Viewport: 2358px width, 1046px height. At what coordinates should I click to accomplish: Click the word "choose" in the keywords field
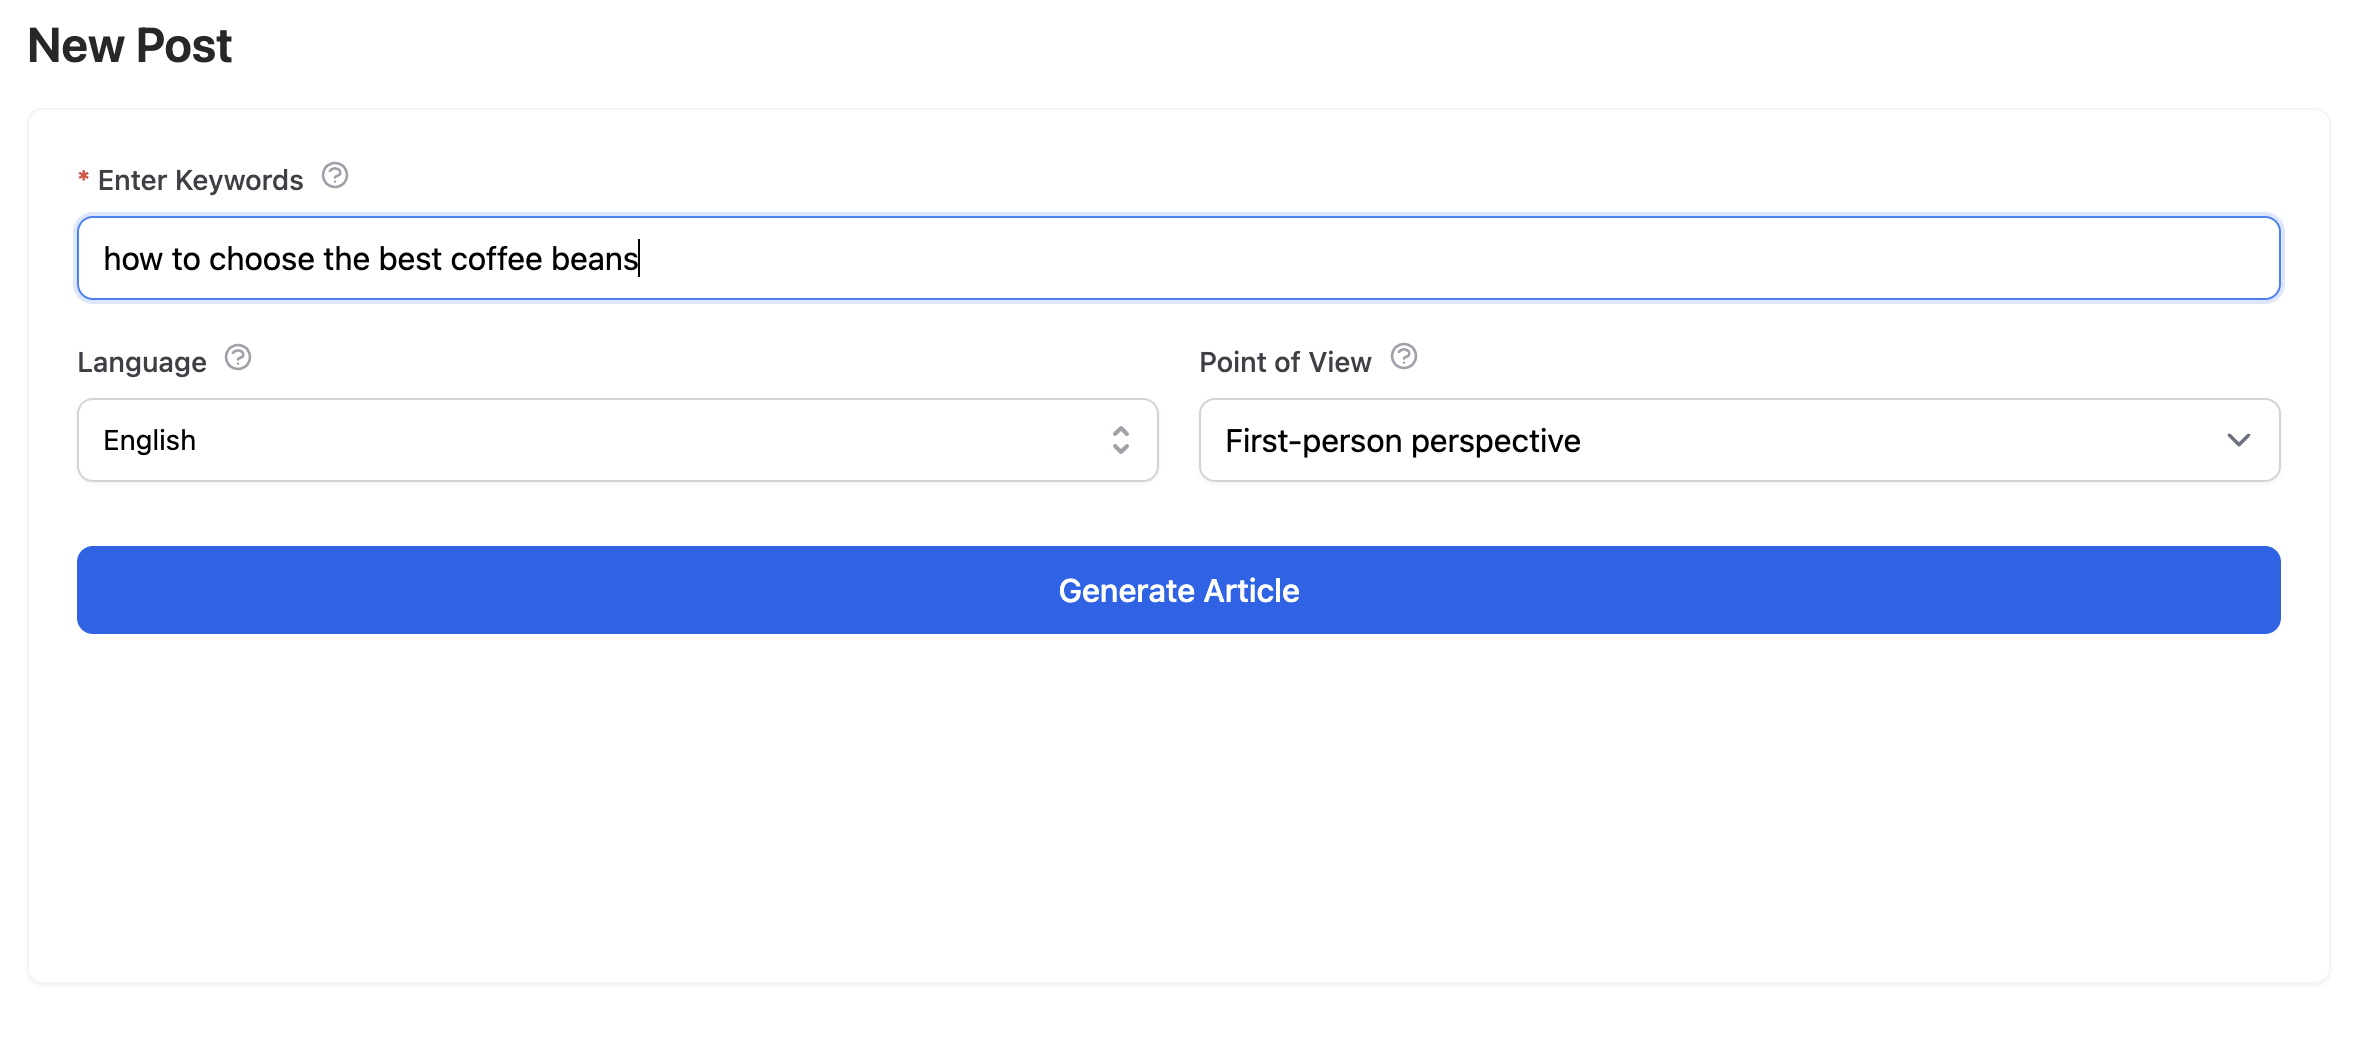point(262,259)
